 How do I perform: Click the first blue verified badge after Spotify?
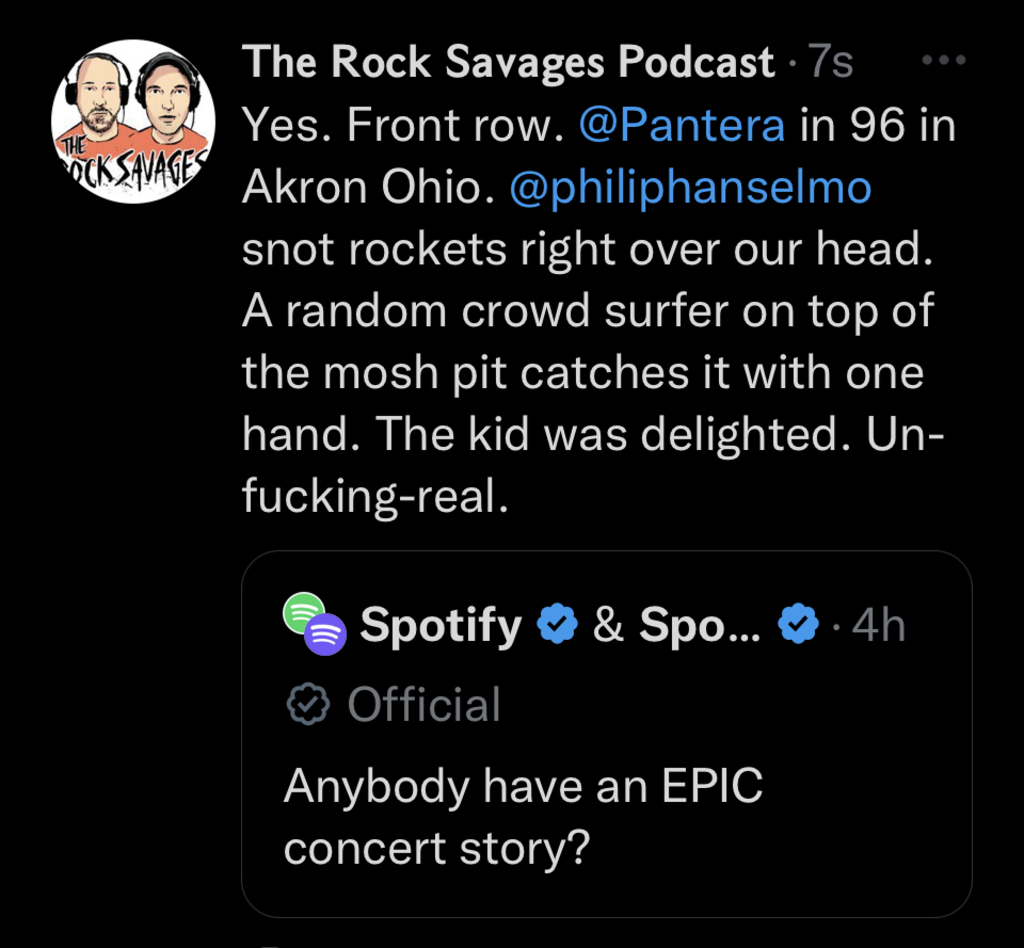558,626
